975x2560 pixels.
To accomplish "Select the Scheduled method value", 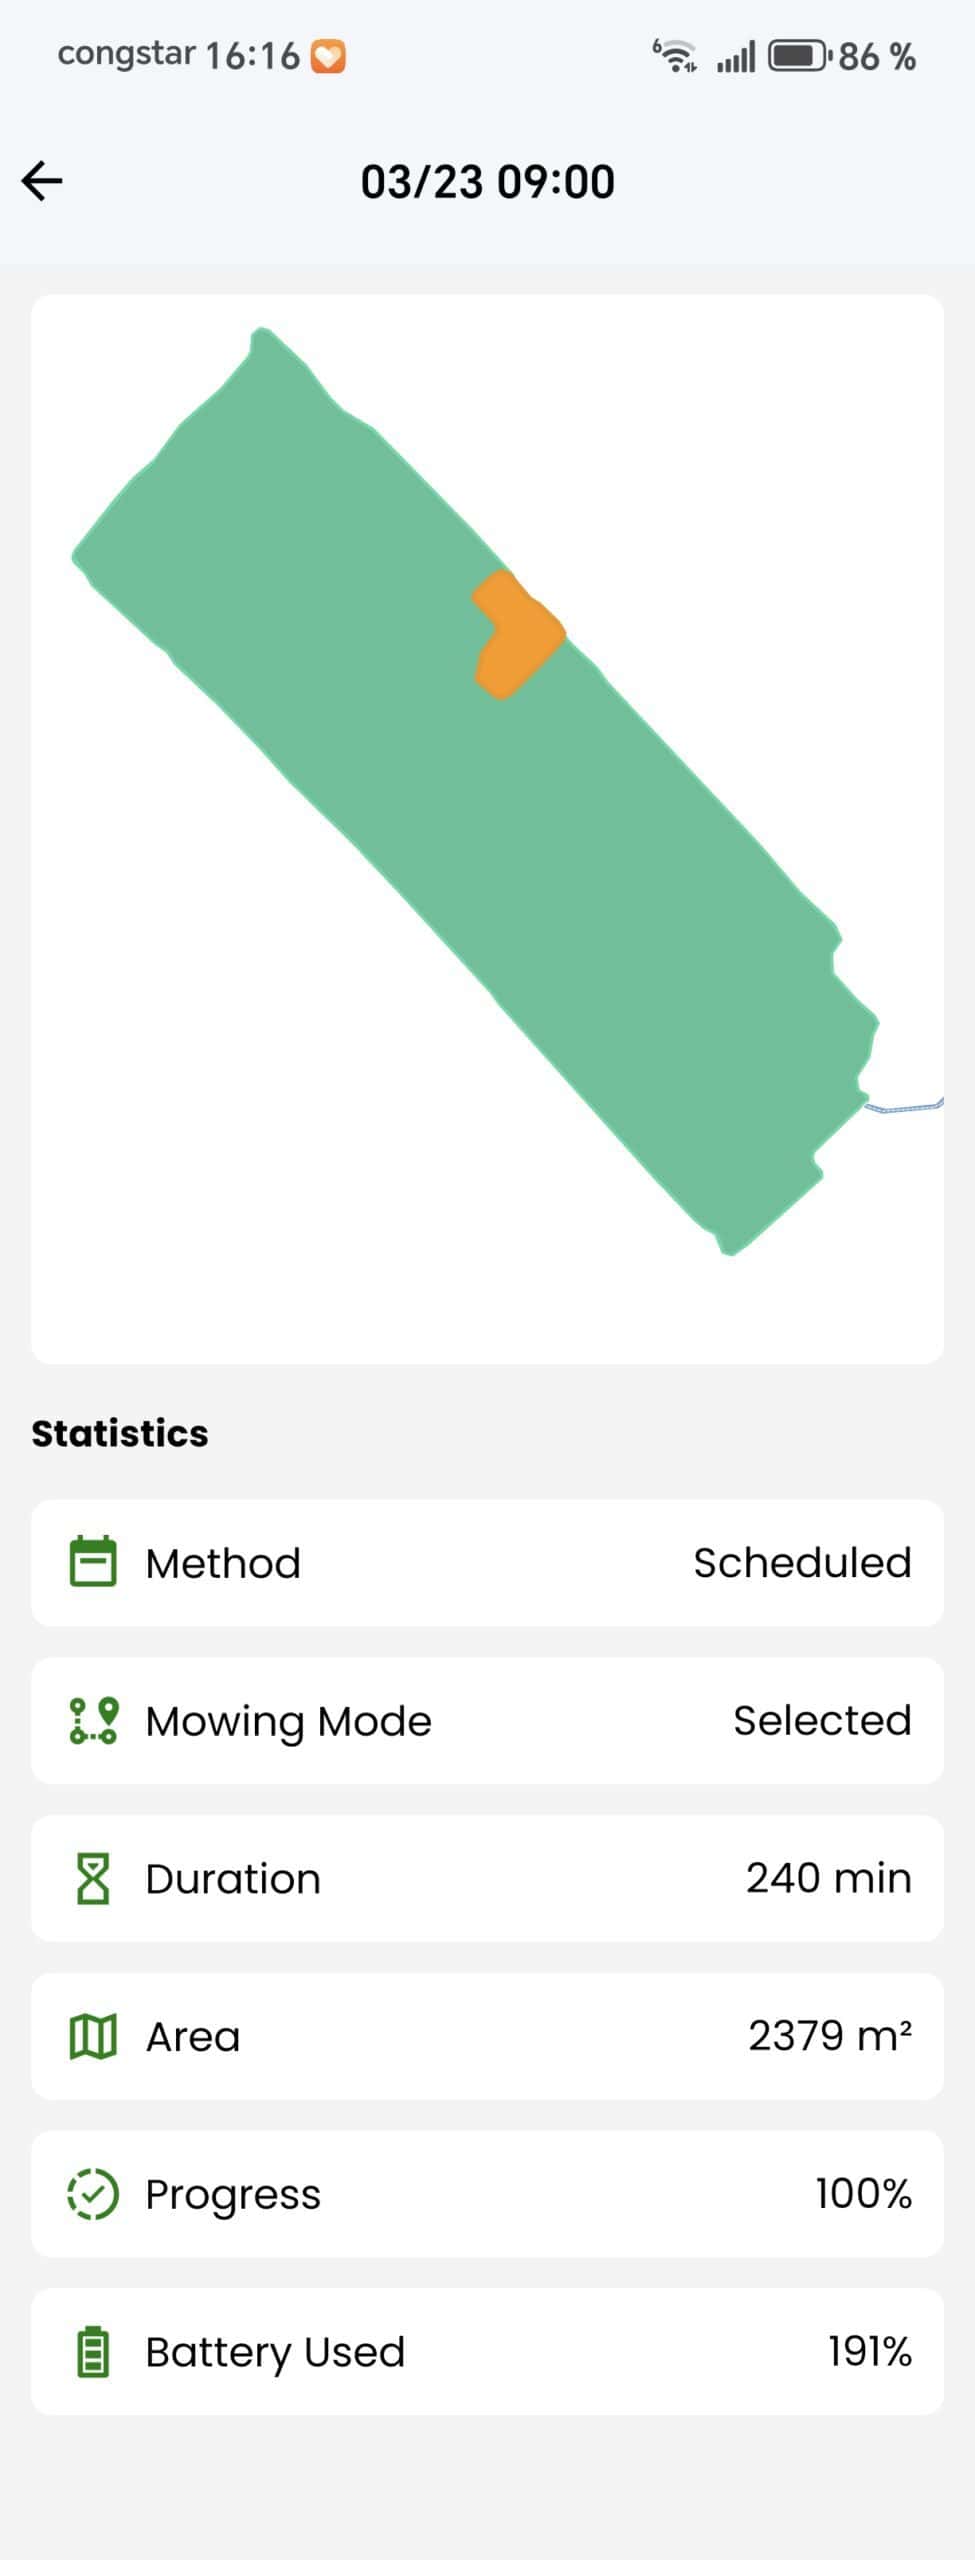I will tap(802, 1562).
